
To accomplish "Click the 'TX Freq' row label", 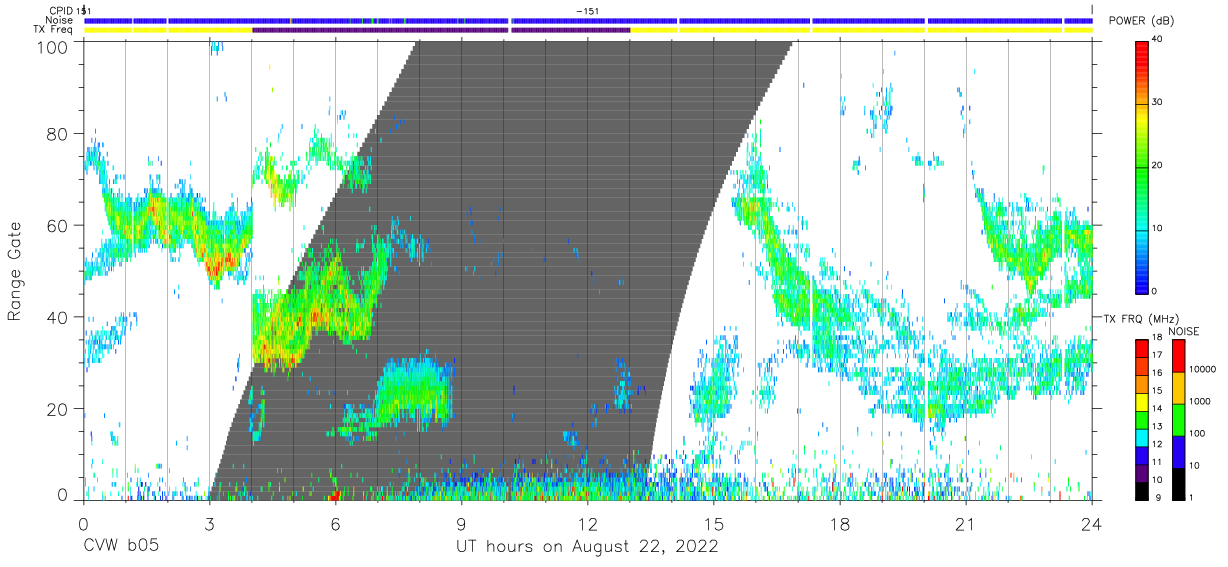I will pyautogui.click(x=54, y=30).
